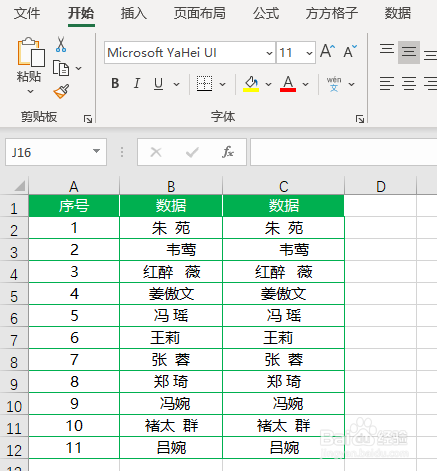Select column D header
The height and width of the screenshot is (471, 437).
pos(381,186)
